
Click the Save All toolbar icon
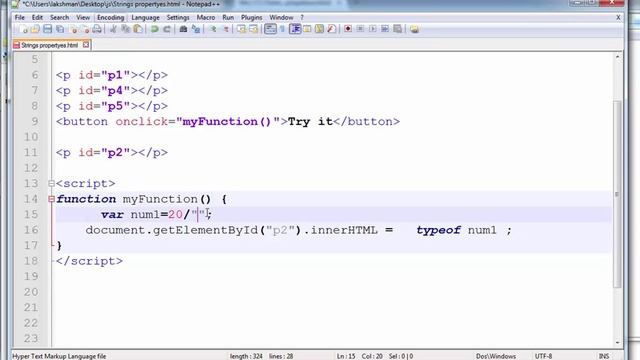coord(60,29)
